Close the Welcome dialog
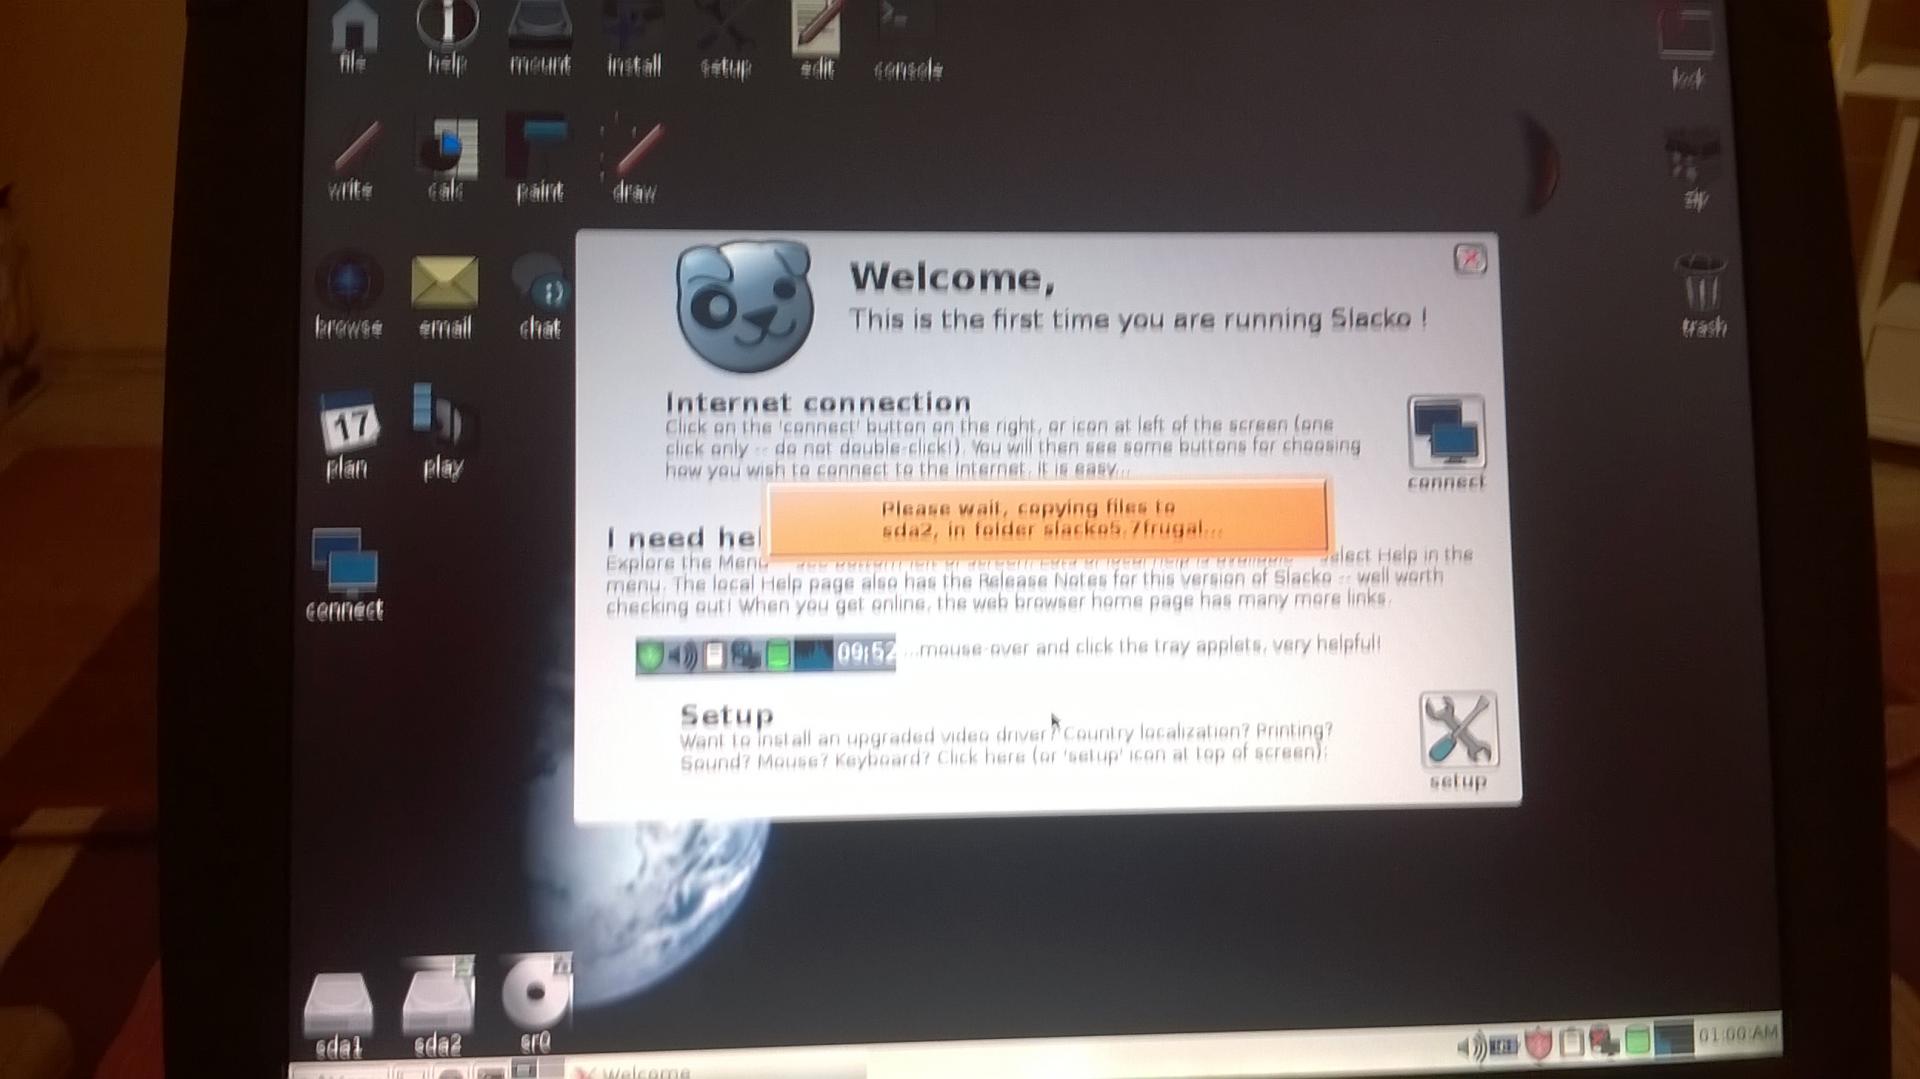Image resolution: width=1920 pixels, height=1079 pixels. point(1470,260)
